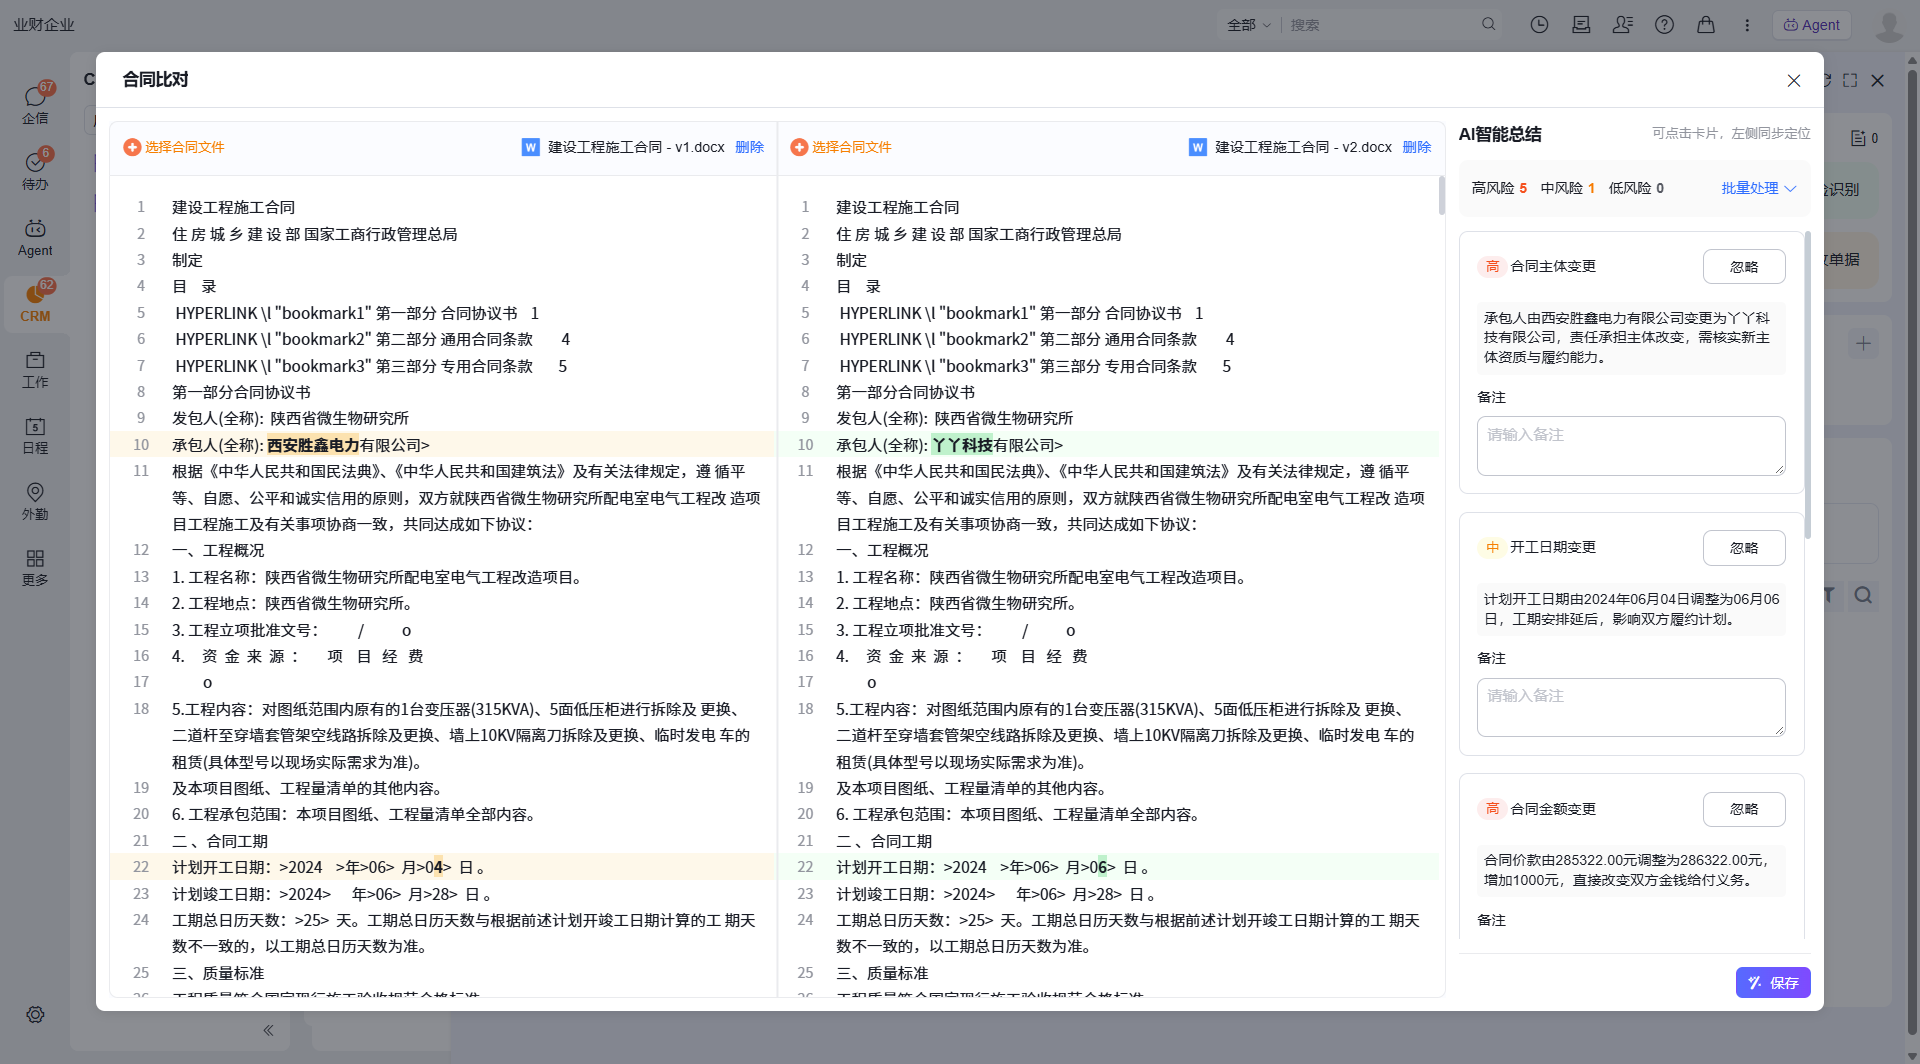This screenshot has width=1920, height=1064.
Task: Open the Agent sidebar icon
Action: (35, 238)
